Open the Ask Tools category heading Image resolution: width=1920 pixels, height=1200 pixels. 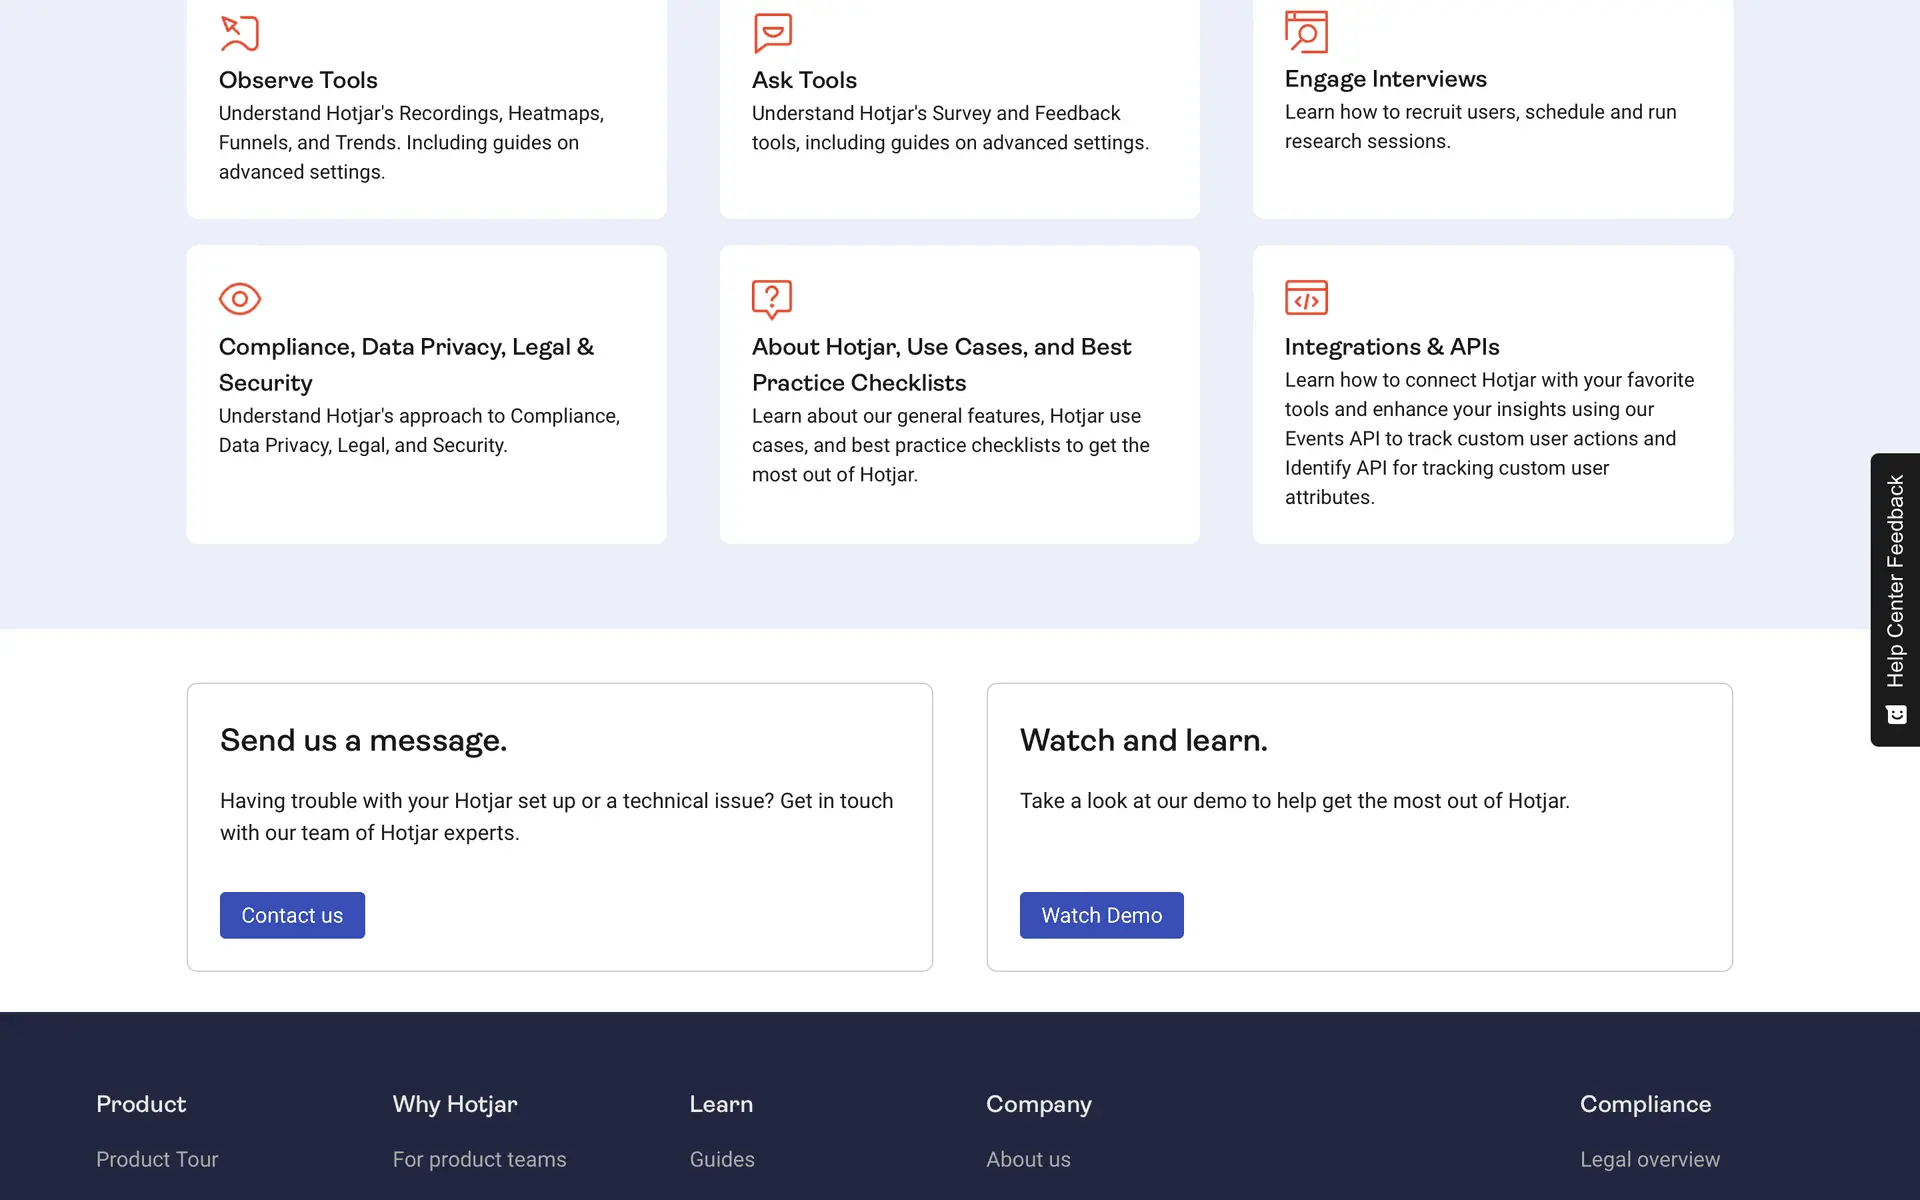pos(804,80)
